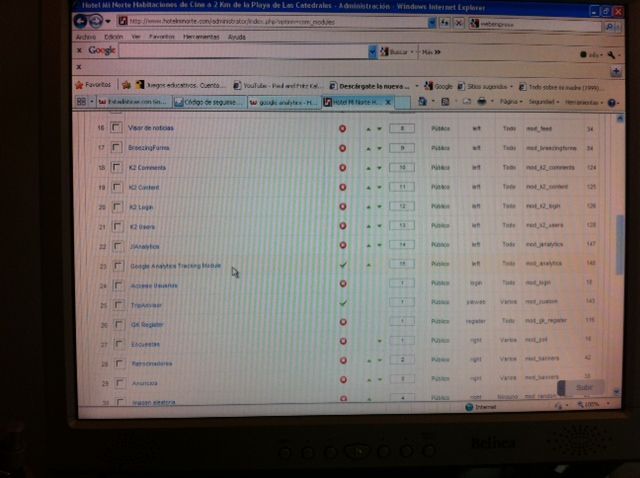The height and width of the screenshot is (478, 640).
Task: Click the Home icon in command bar
Action: (422, 101)
